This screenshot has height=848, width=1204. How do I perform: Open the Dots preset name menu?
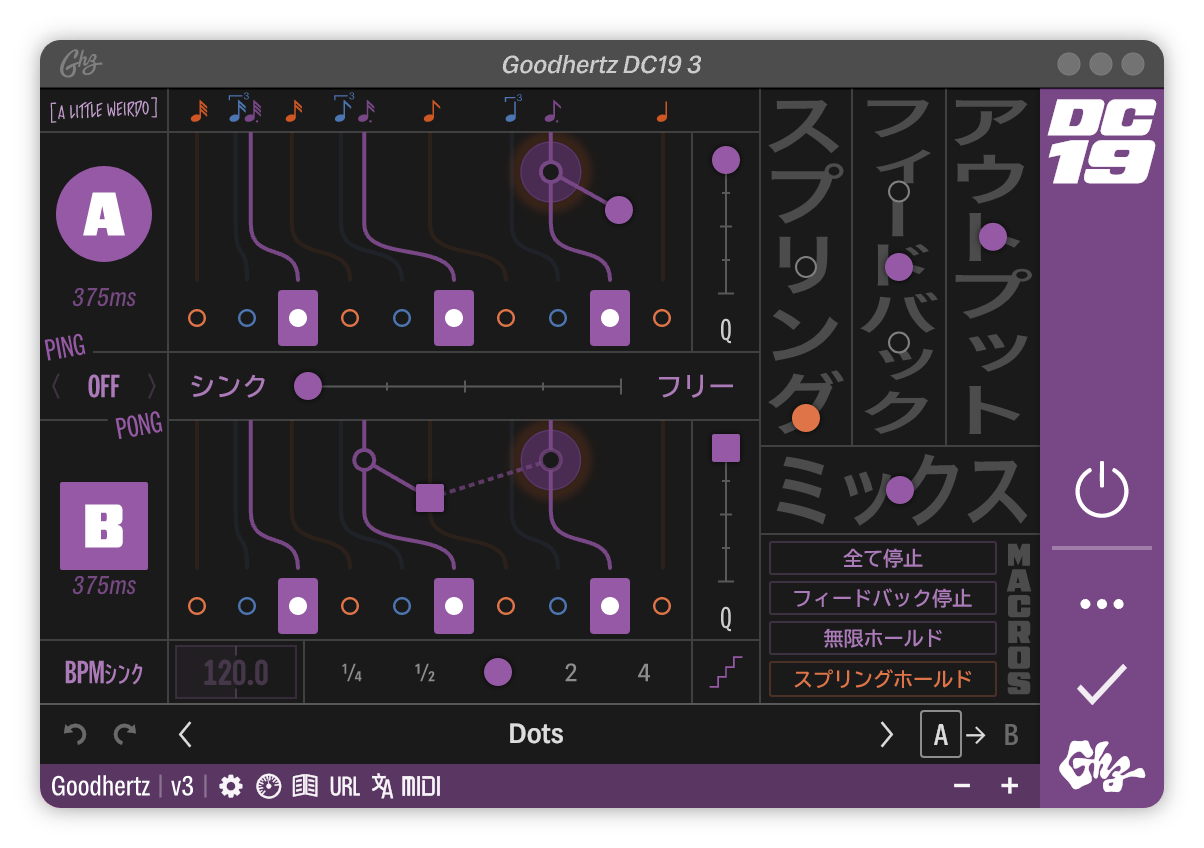pyautogui.click(x=536, y=734)
